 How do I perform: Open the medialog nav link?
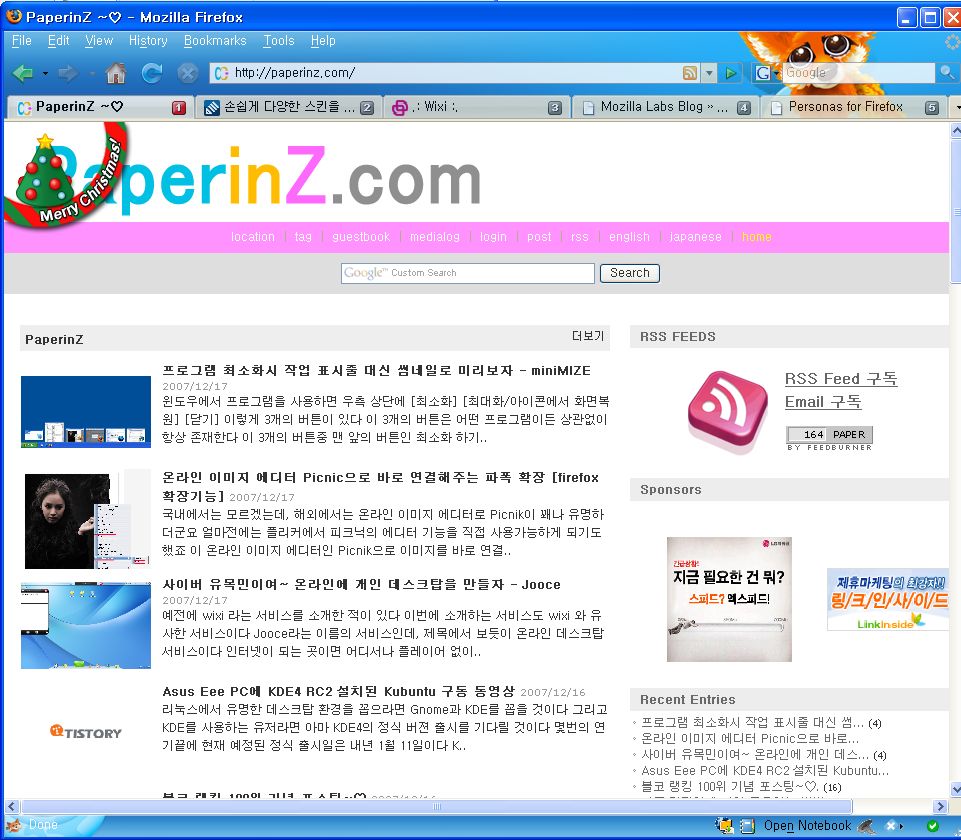435,237
